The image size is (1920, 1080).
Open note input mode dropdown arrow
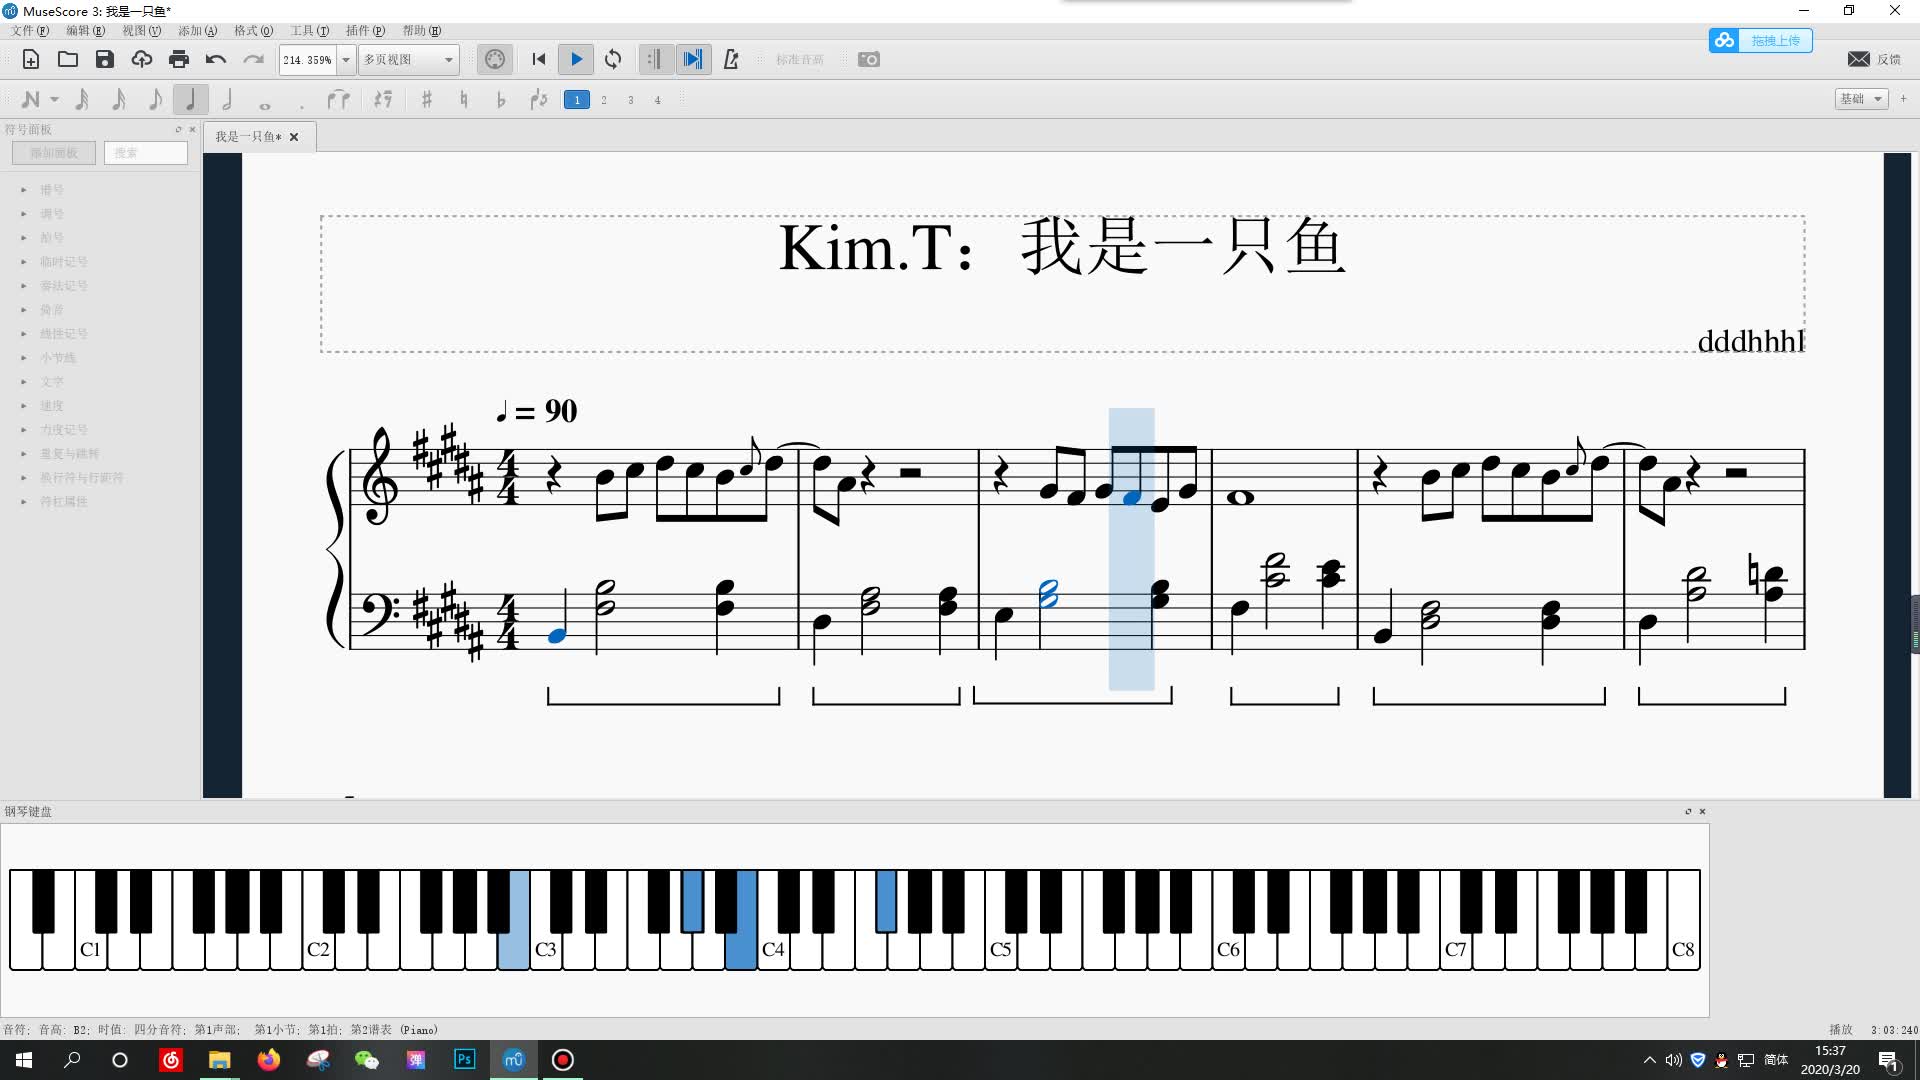[x=55, y=99]
